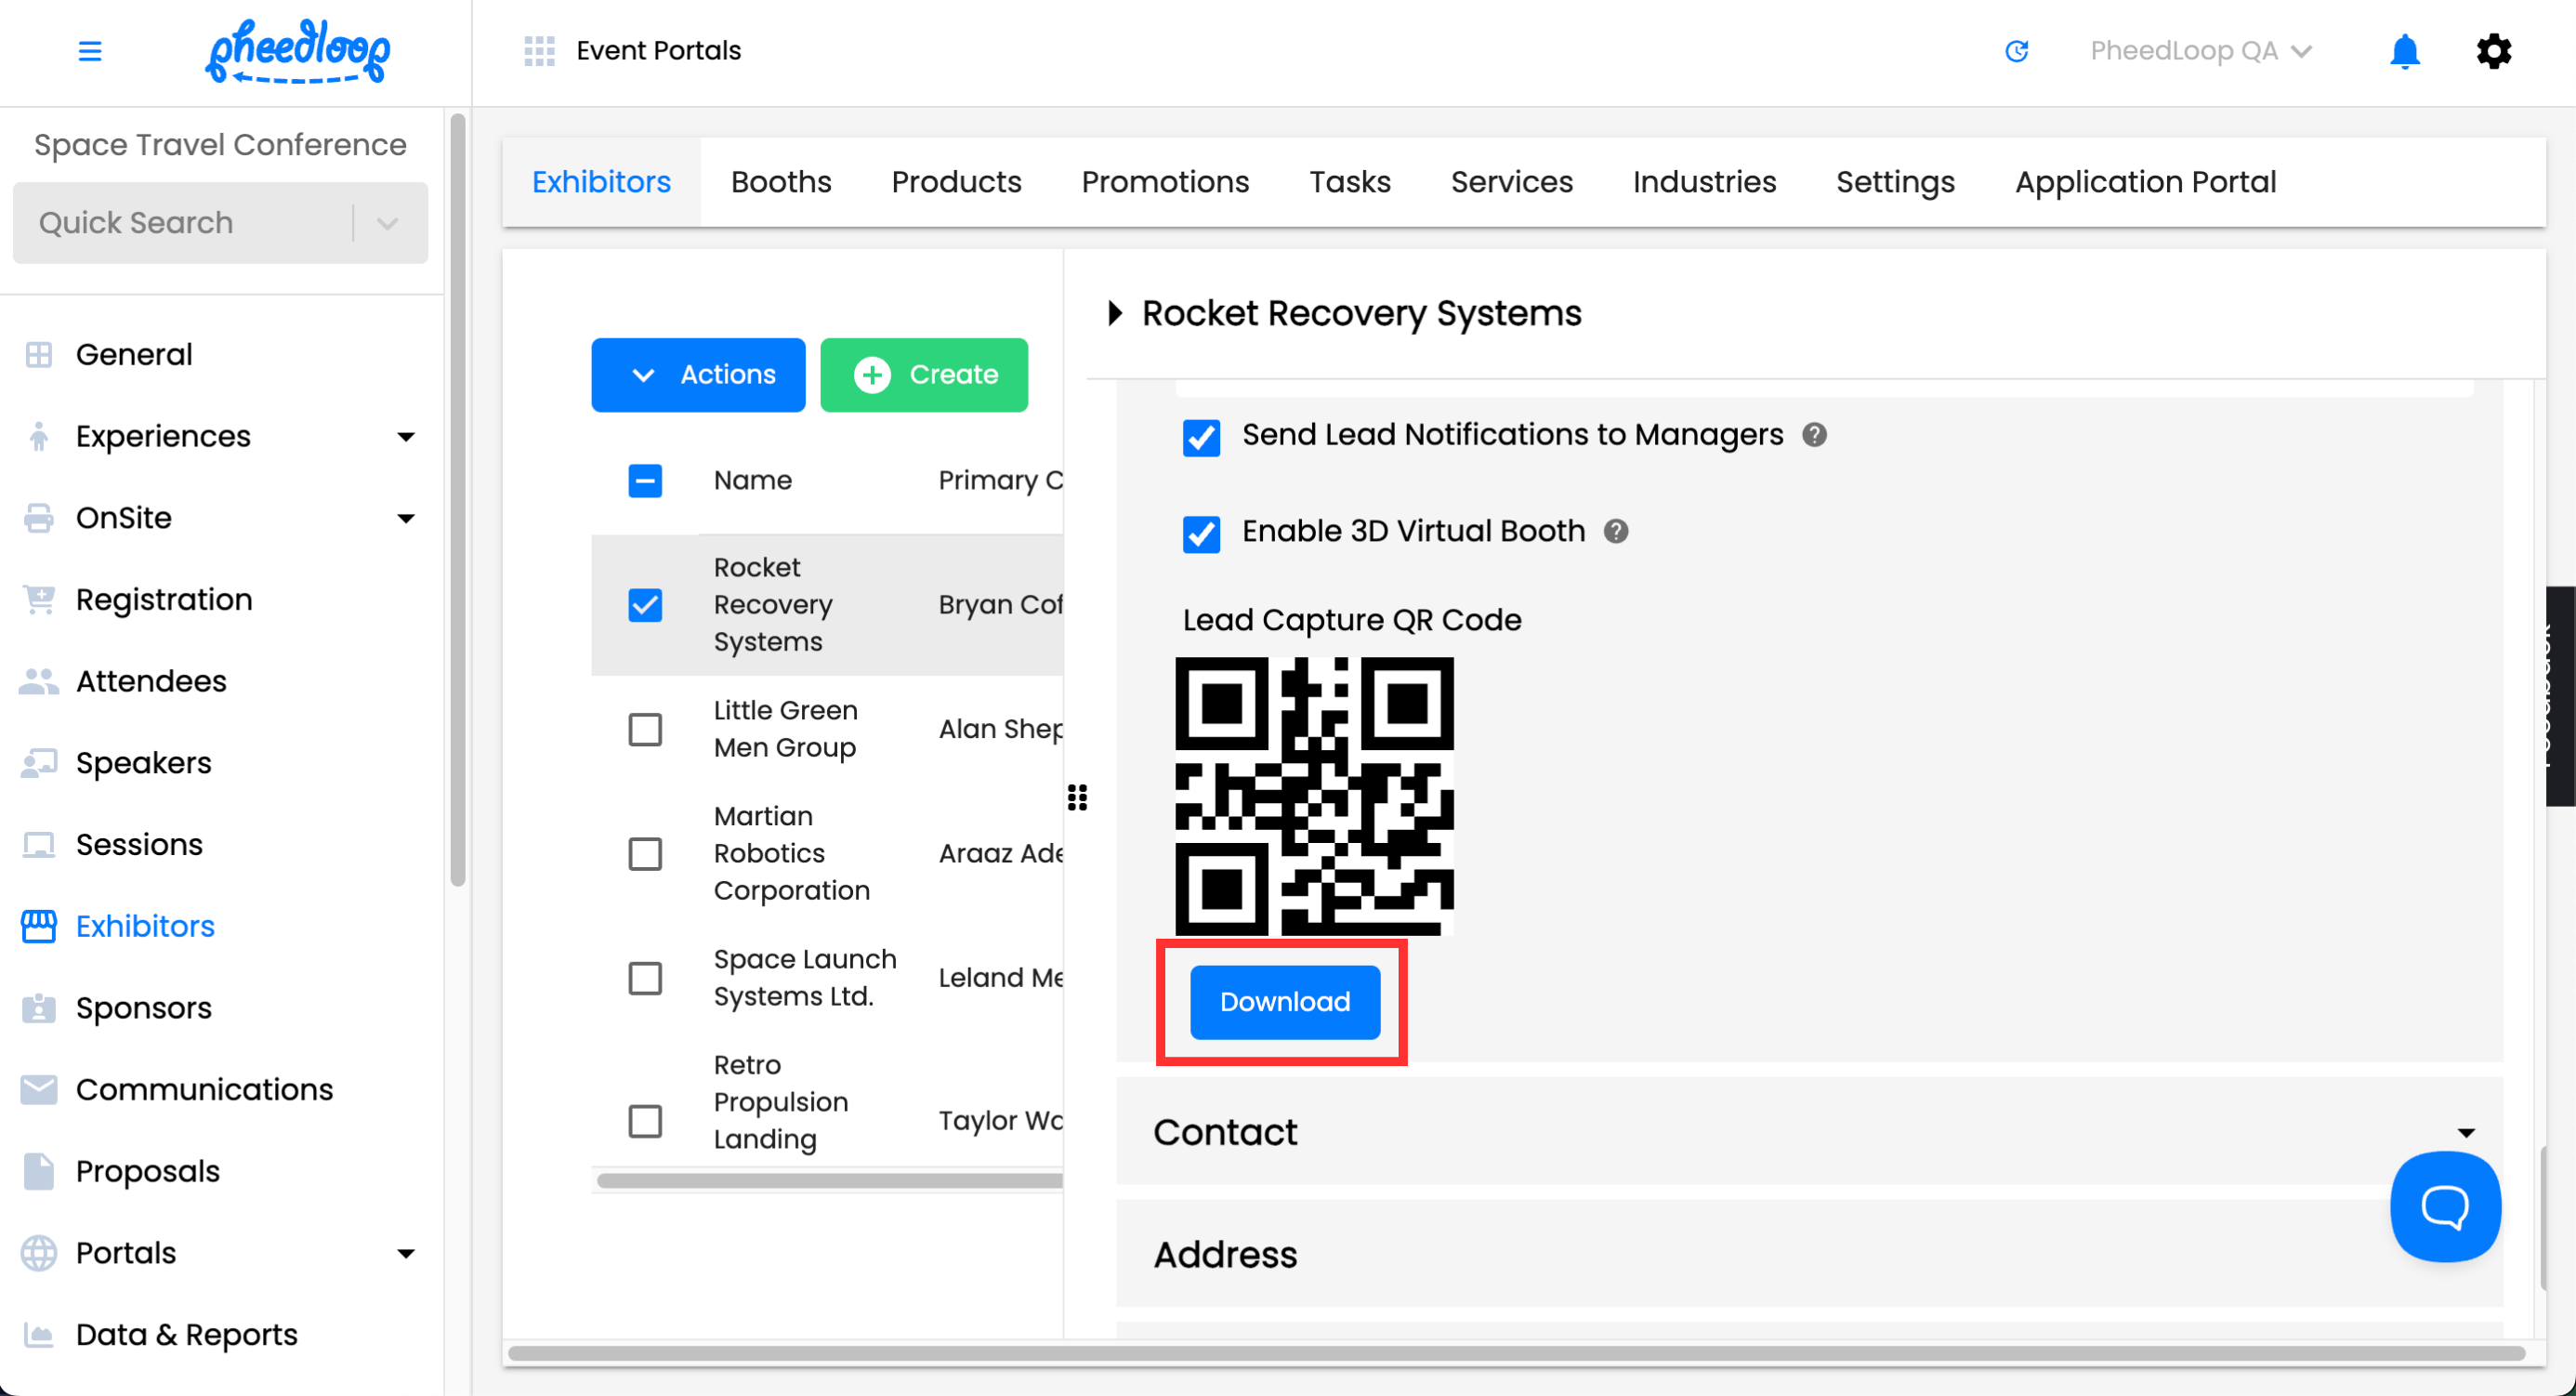The image size is (2576, 1396).
Task: Click the Data & Reports chart icon
Action: [39, 1335]
